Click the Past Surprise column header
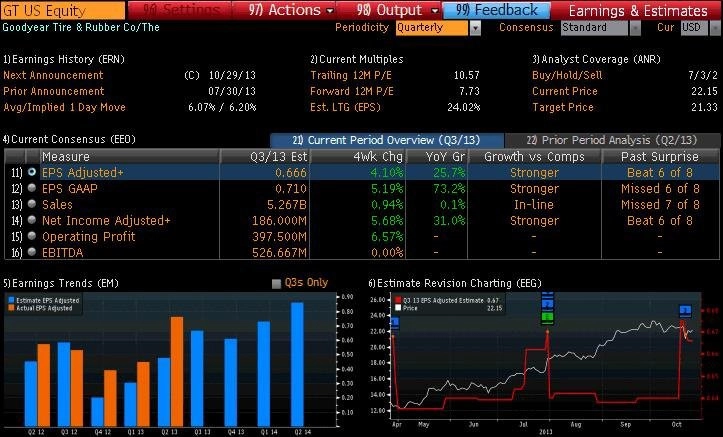The image size is (723, 437). (660, 157)
